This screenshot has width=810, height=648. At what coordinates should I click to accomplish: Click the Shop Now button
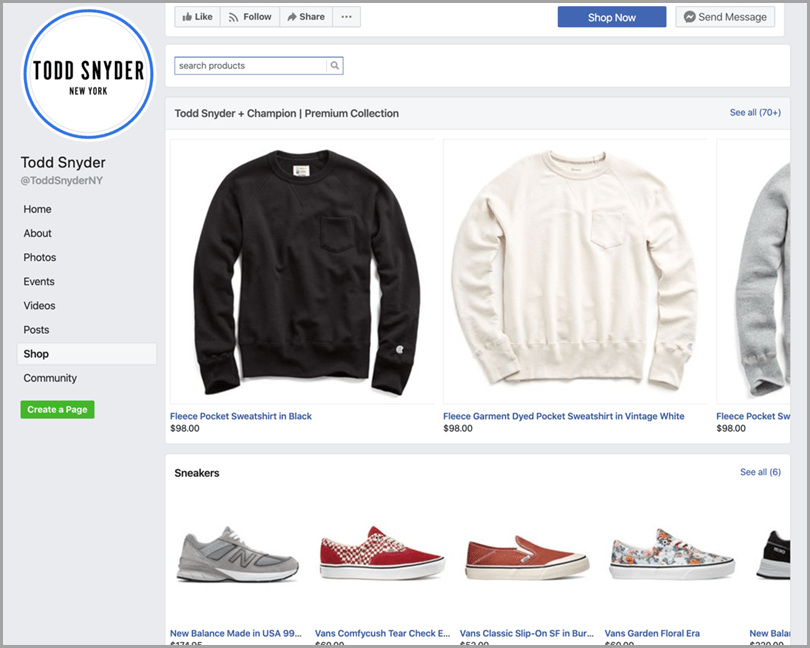tap(612, 17)
